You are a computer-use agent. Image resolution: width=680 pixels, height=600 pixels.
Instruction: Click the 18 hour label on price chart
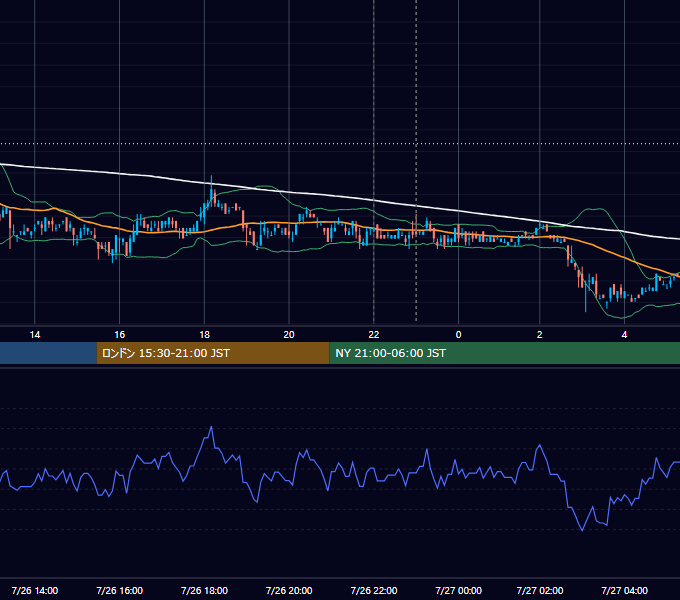coord(204,335)
